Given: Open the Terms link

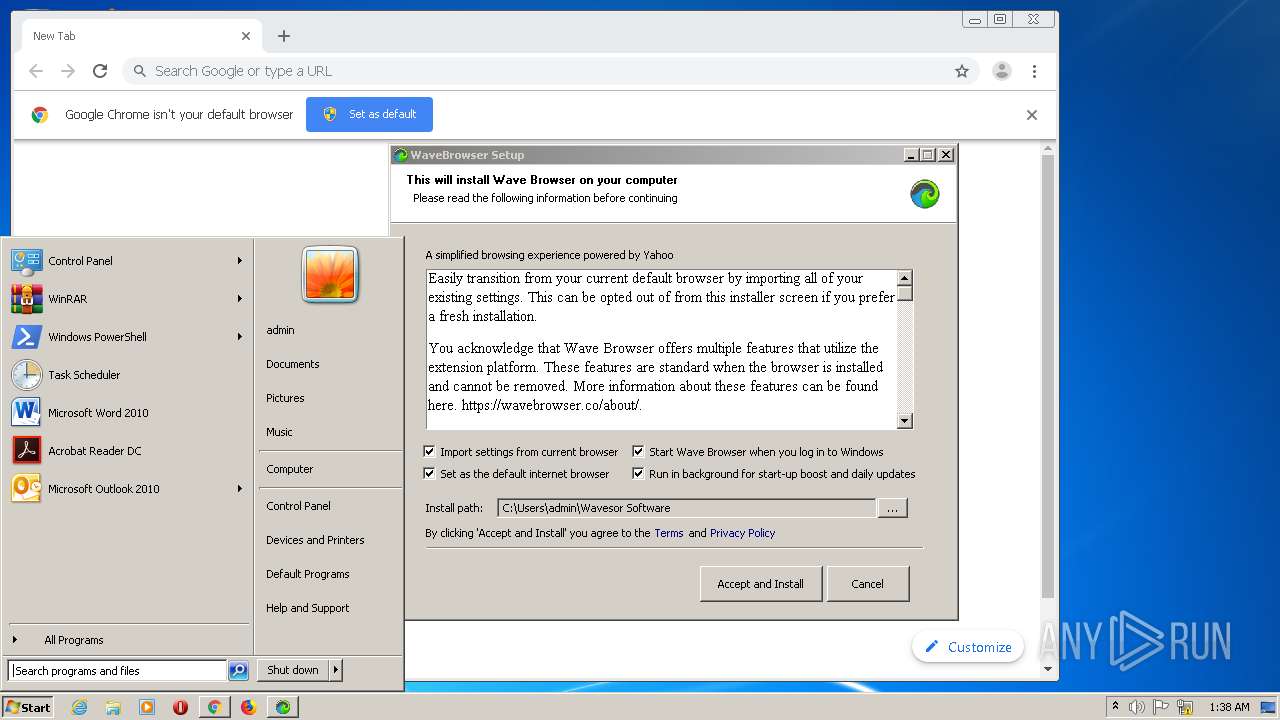Looking at the screenshot, I should (669, 533).
